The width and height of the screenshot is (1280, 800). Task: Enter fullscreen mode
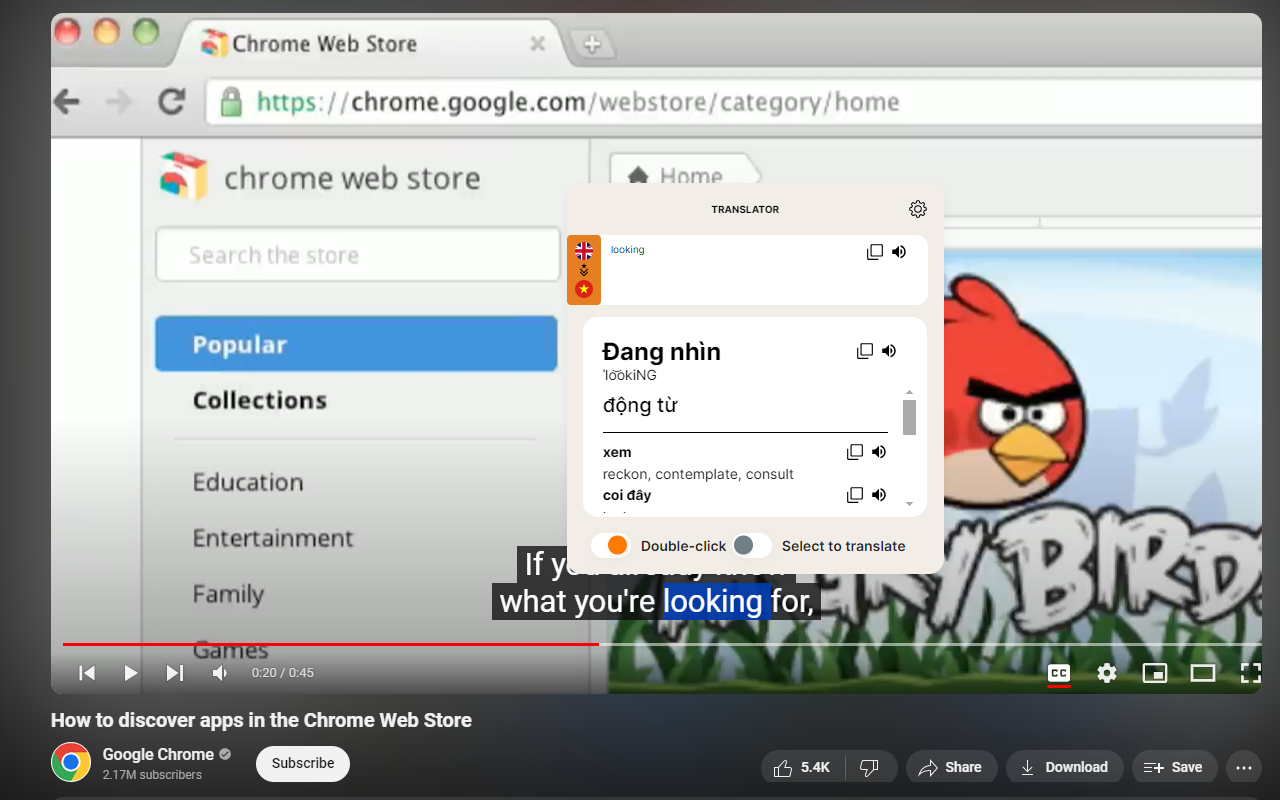pos(1250,673)
